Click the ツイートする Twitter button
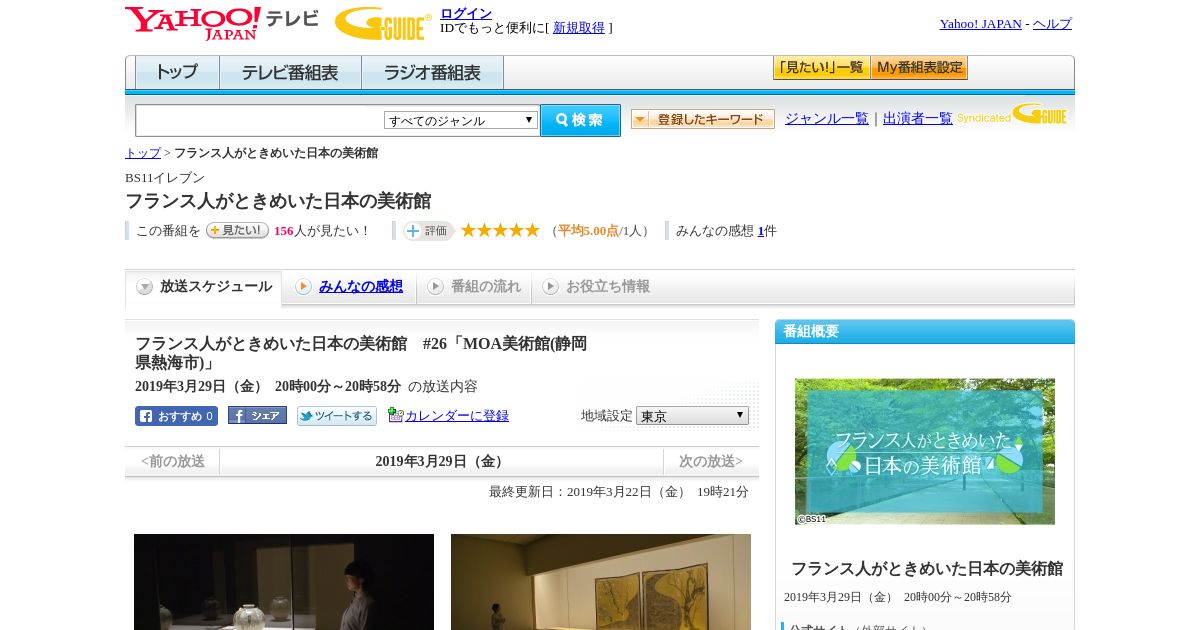This screenshot has height=630, width=1200. [x=337, y=416]
